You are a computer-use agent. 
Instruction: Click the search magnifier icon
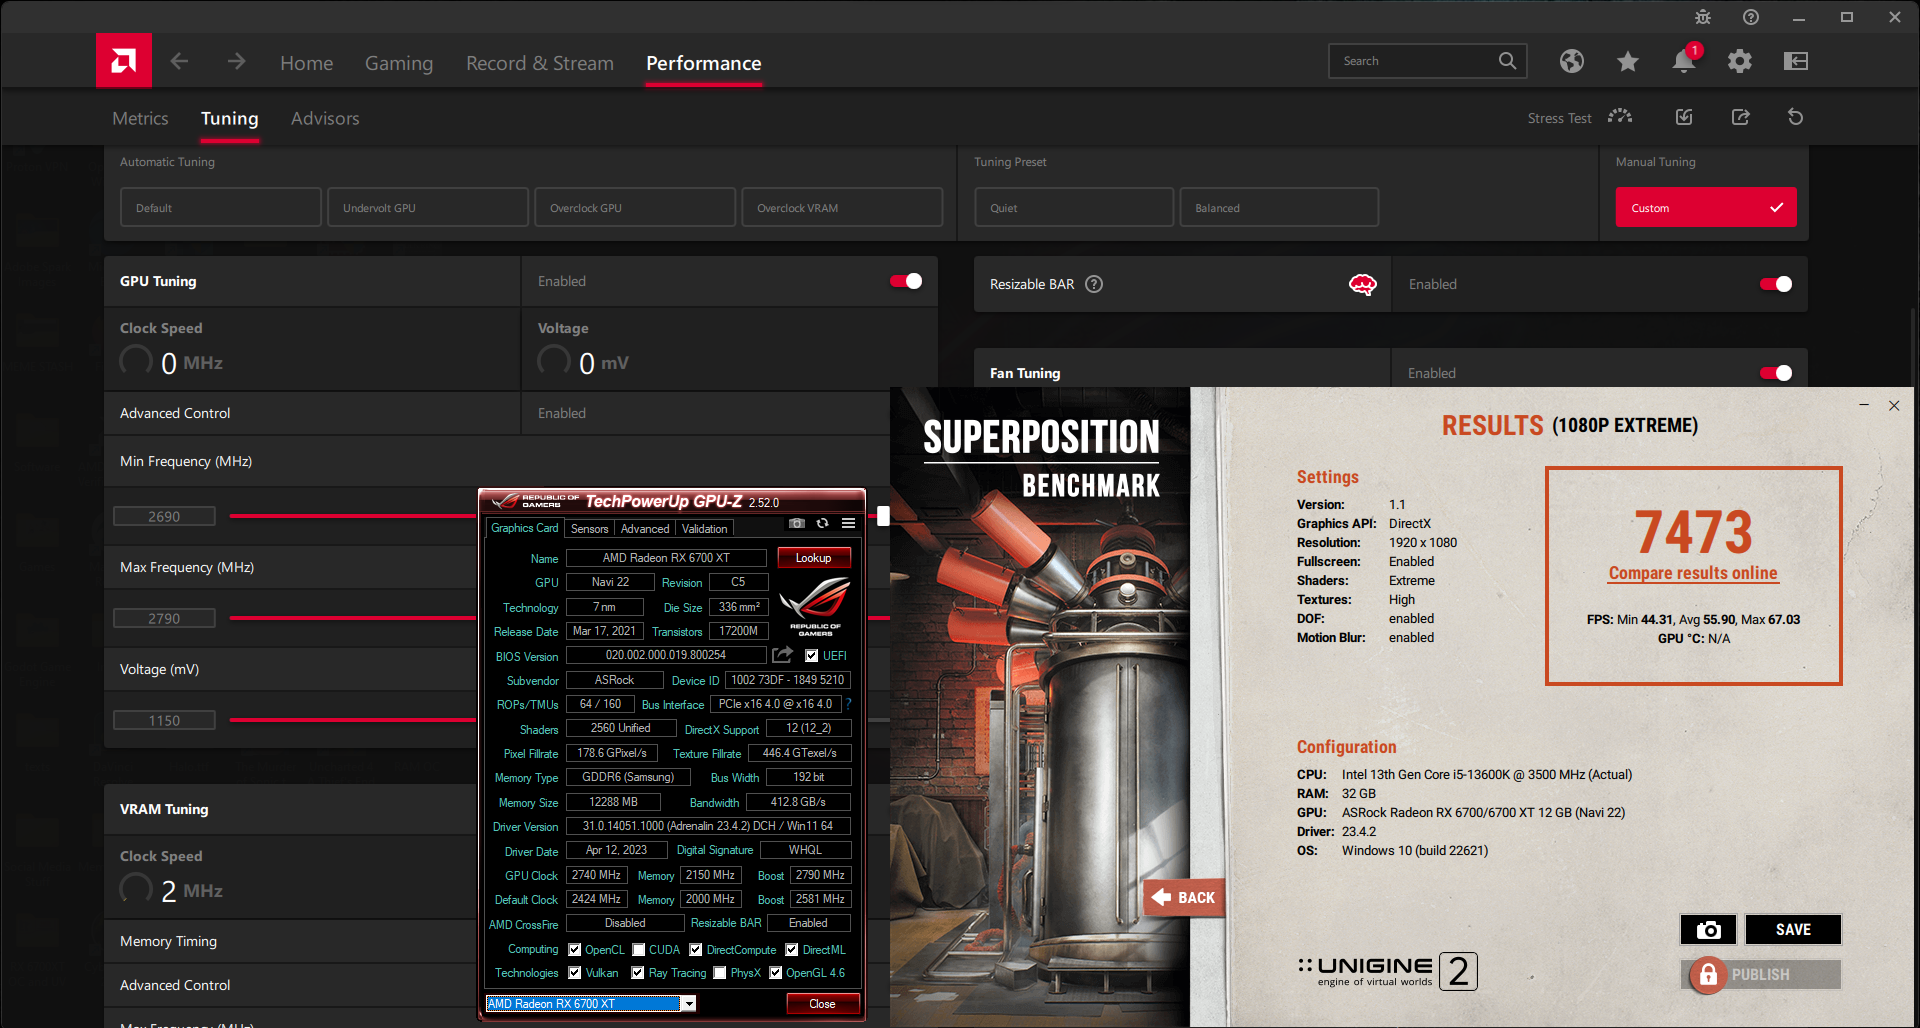1507,61
